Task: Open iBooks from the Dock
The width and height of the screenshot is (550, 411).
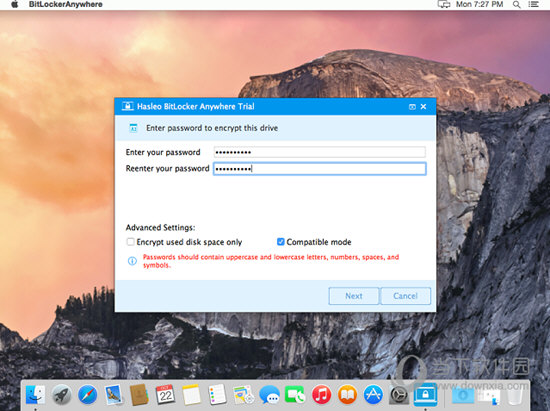Action: click(x=347, y=395)
